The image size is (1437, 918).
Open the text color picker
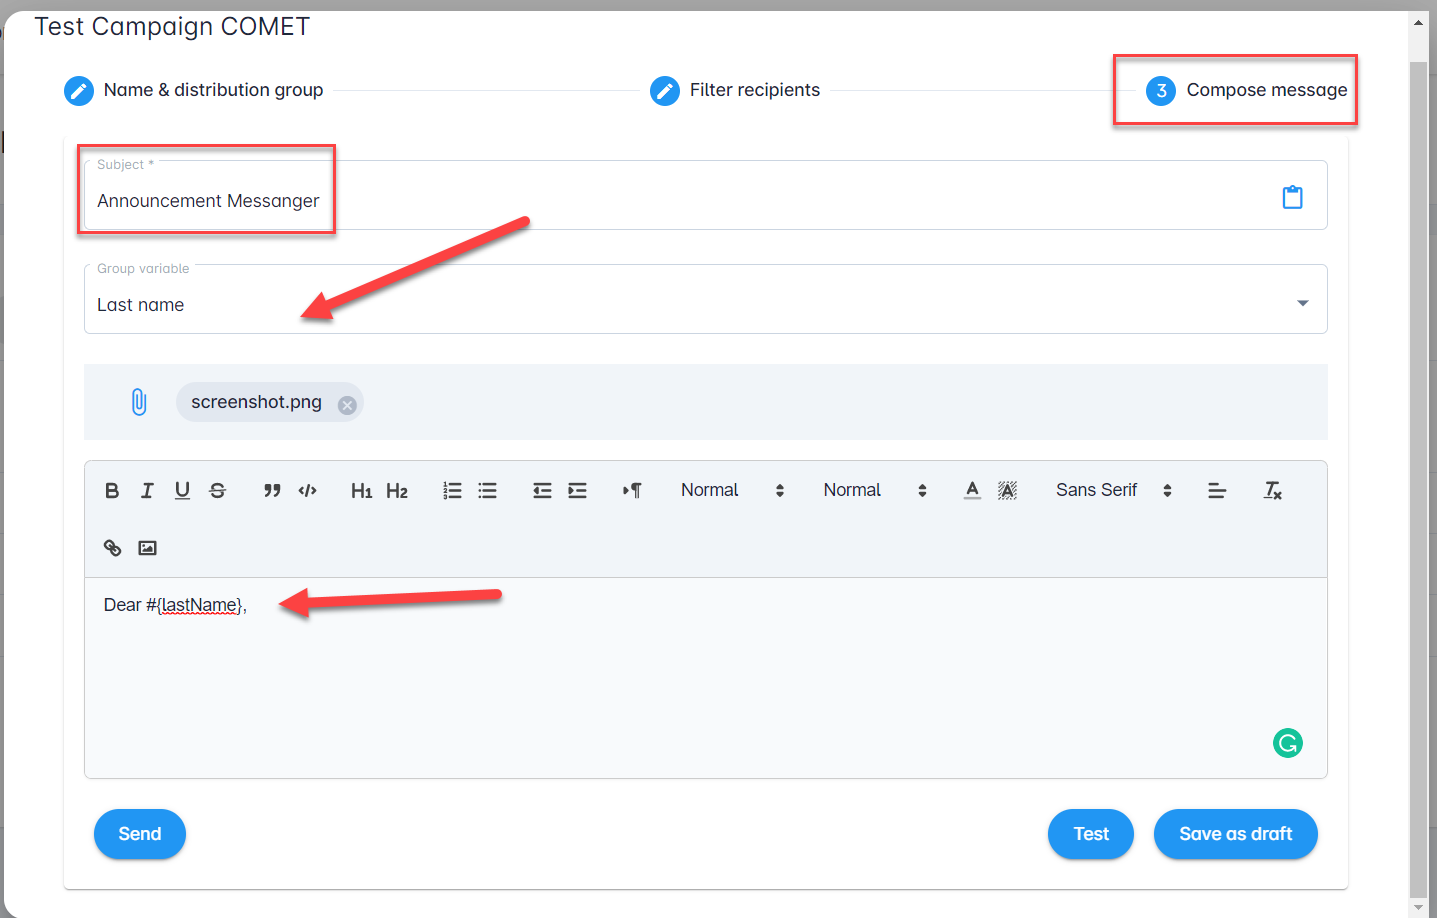click(972, 490)
